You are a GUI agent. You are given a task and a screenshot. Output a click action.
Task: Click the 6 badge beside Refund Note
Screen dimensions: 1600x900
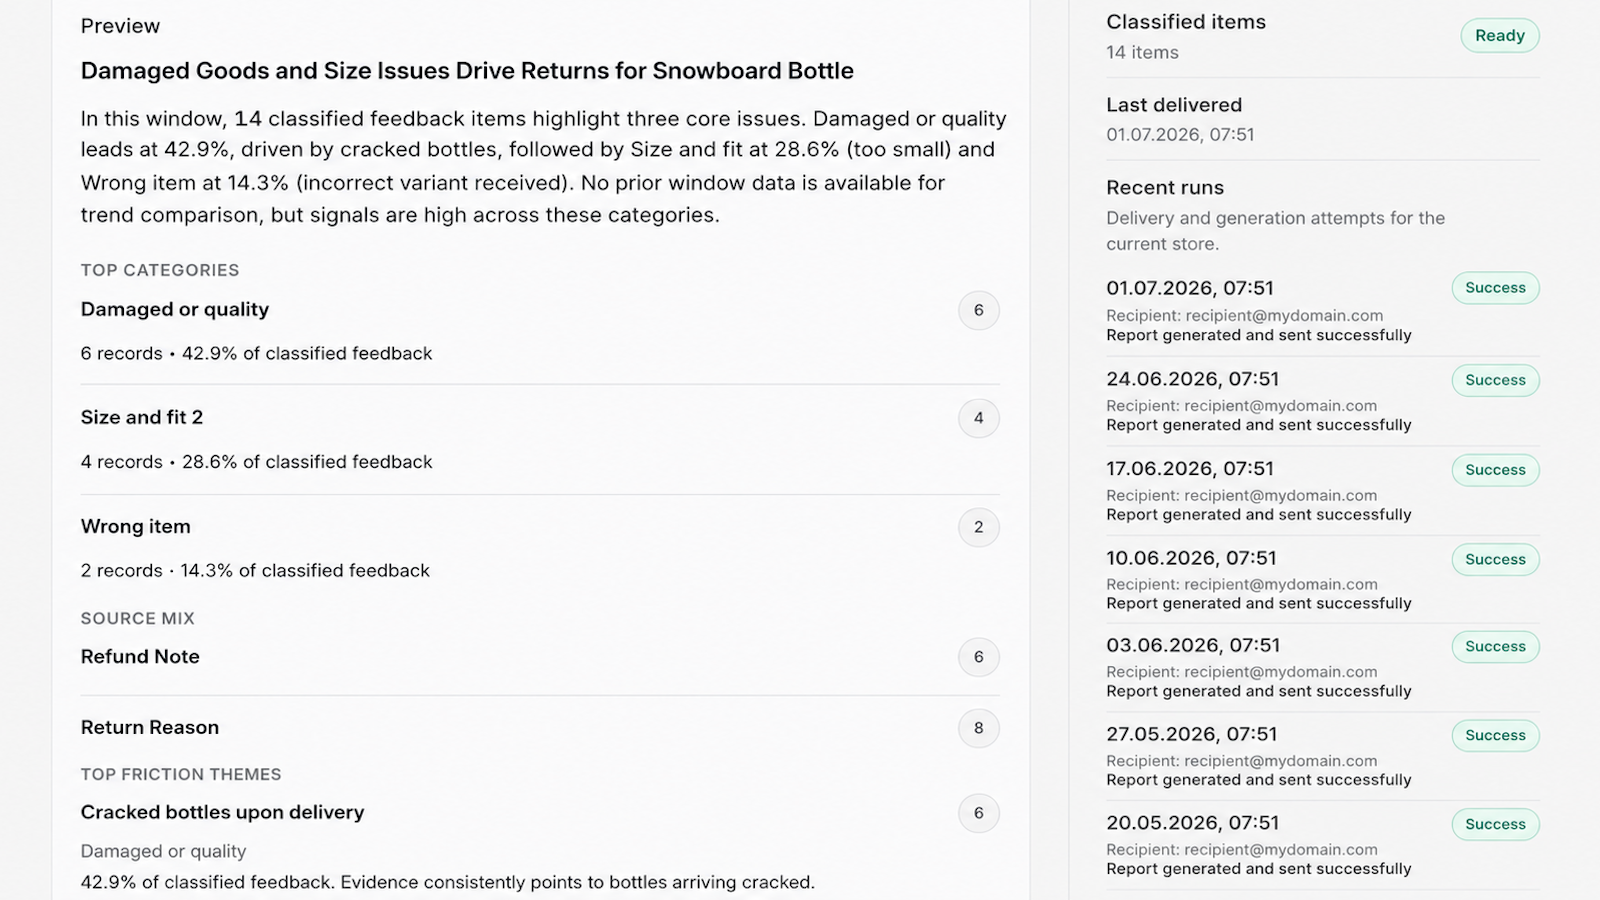(x=978, y=657)
